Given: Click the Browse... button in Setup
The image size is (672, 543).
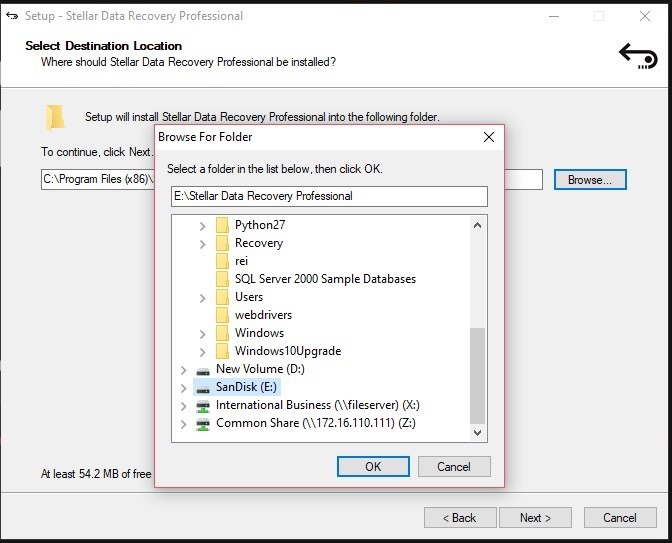Looking at the screenshot, I should tap(590, 180).
